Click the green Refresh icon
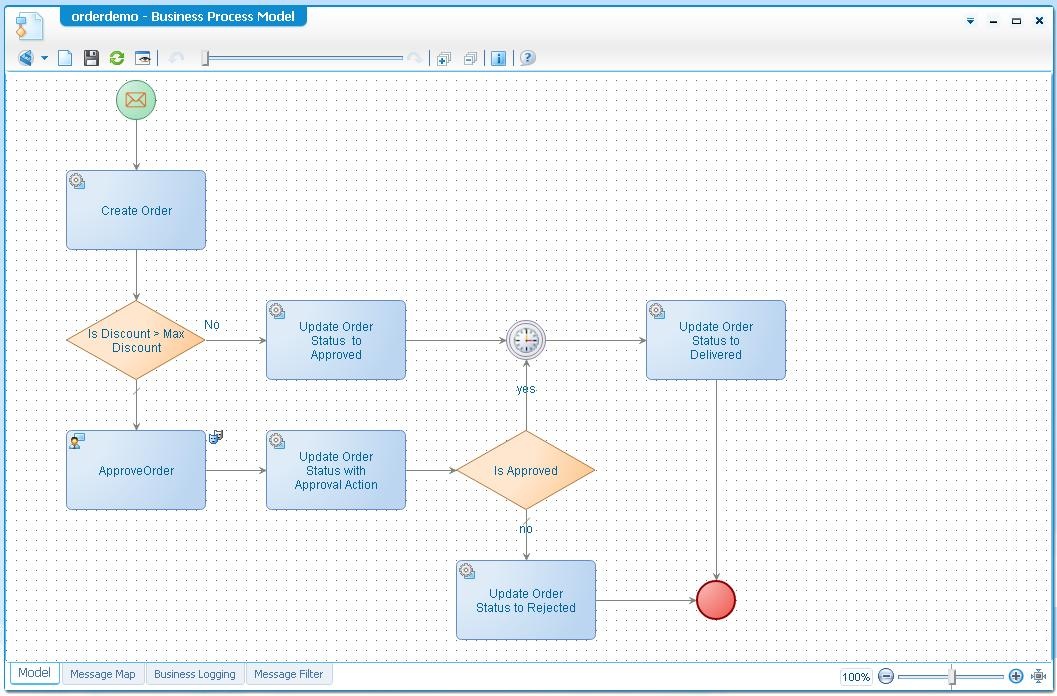This screenshot has height=696, width=1057. point(117,58)
